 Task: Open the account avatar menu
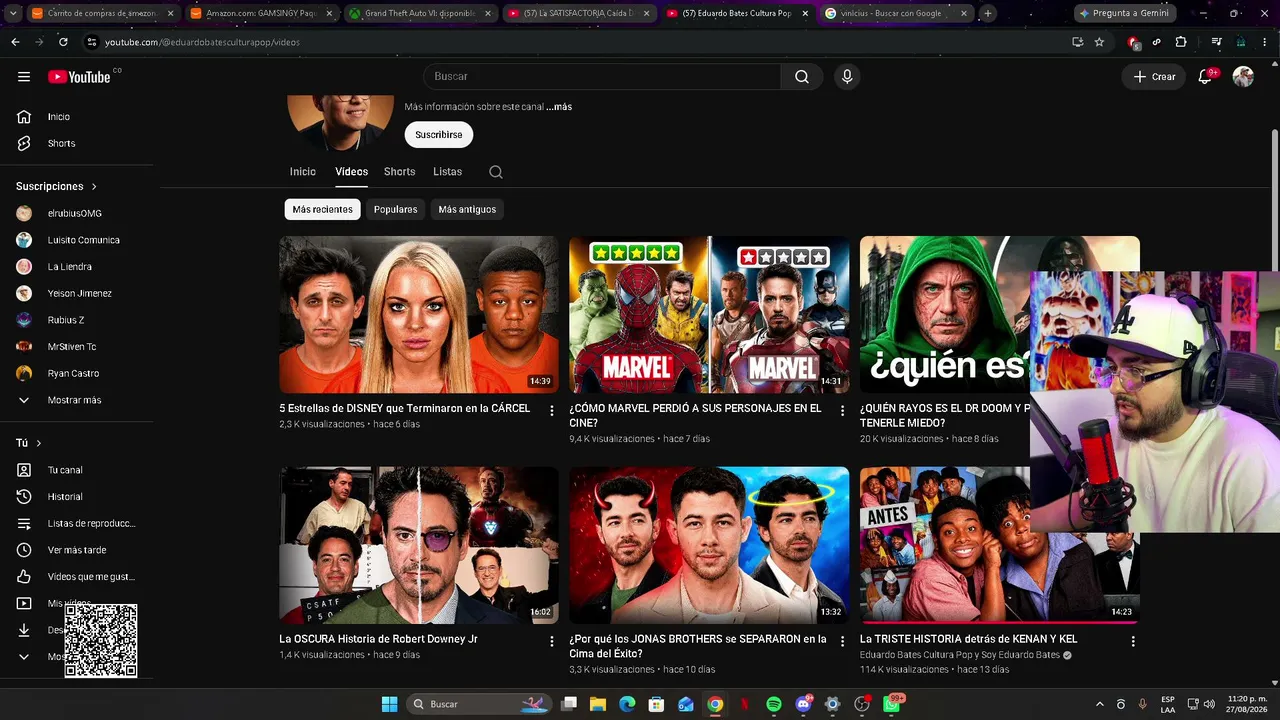pos(1243,77)
